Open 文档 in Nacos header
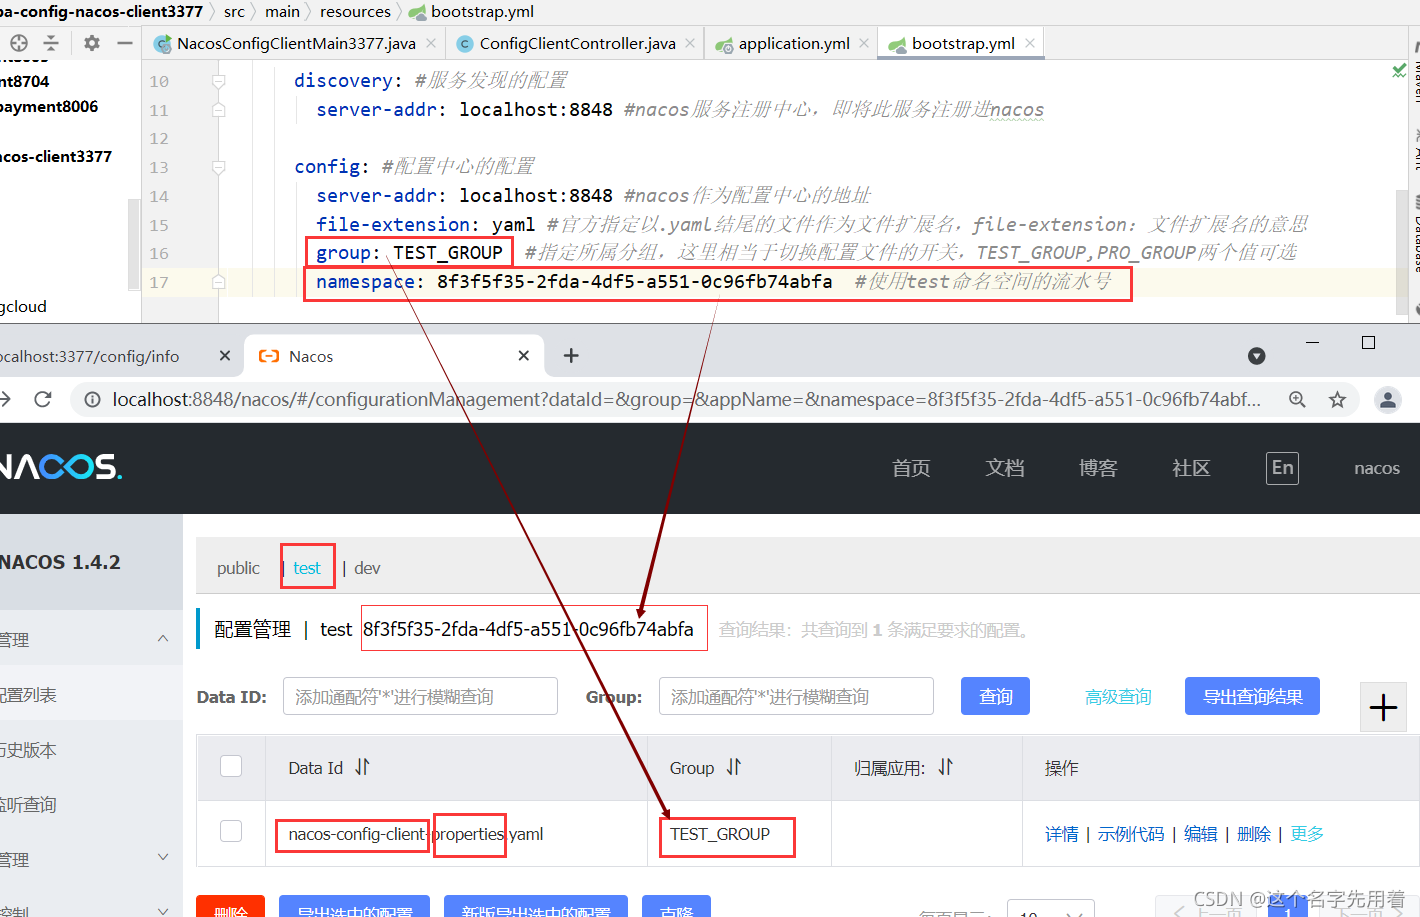Screen dimensions: 1420x917 pos(1005,468)
